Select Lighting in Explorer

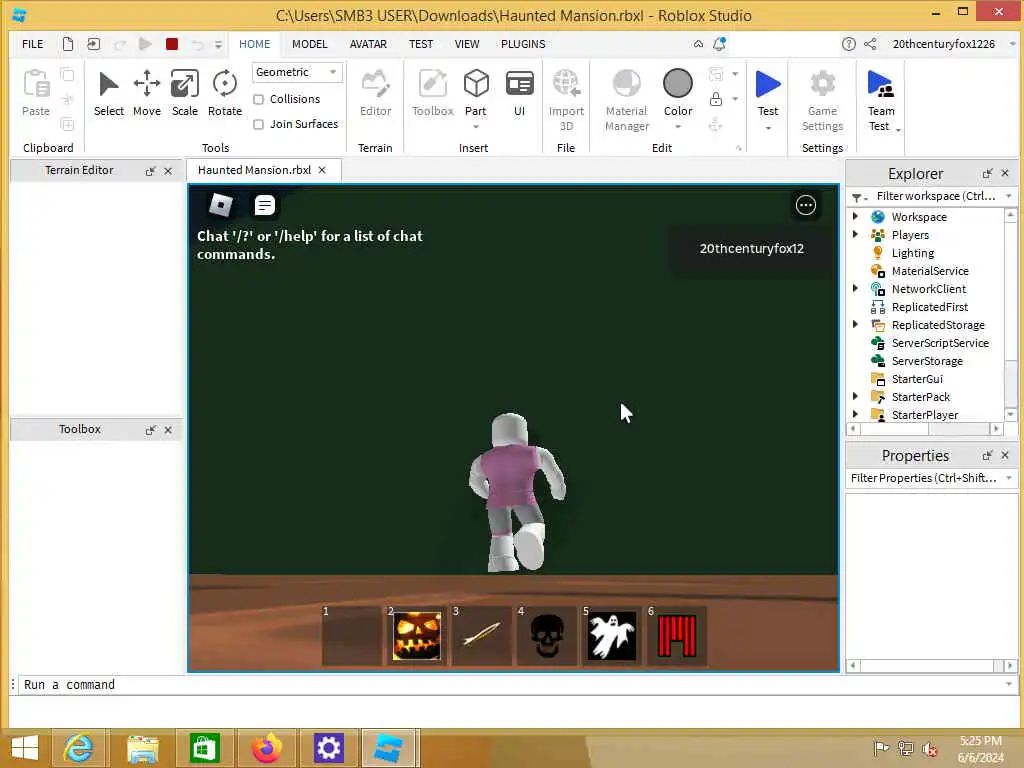(912, 253)
